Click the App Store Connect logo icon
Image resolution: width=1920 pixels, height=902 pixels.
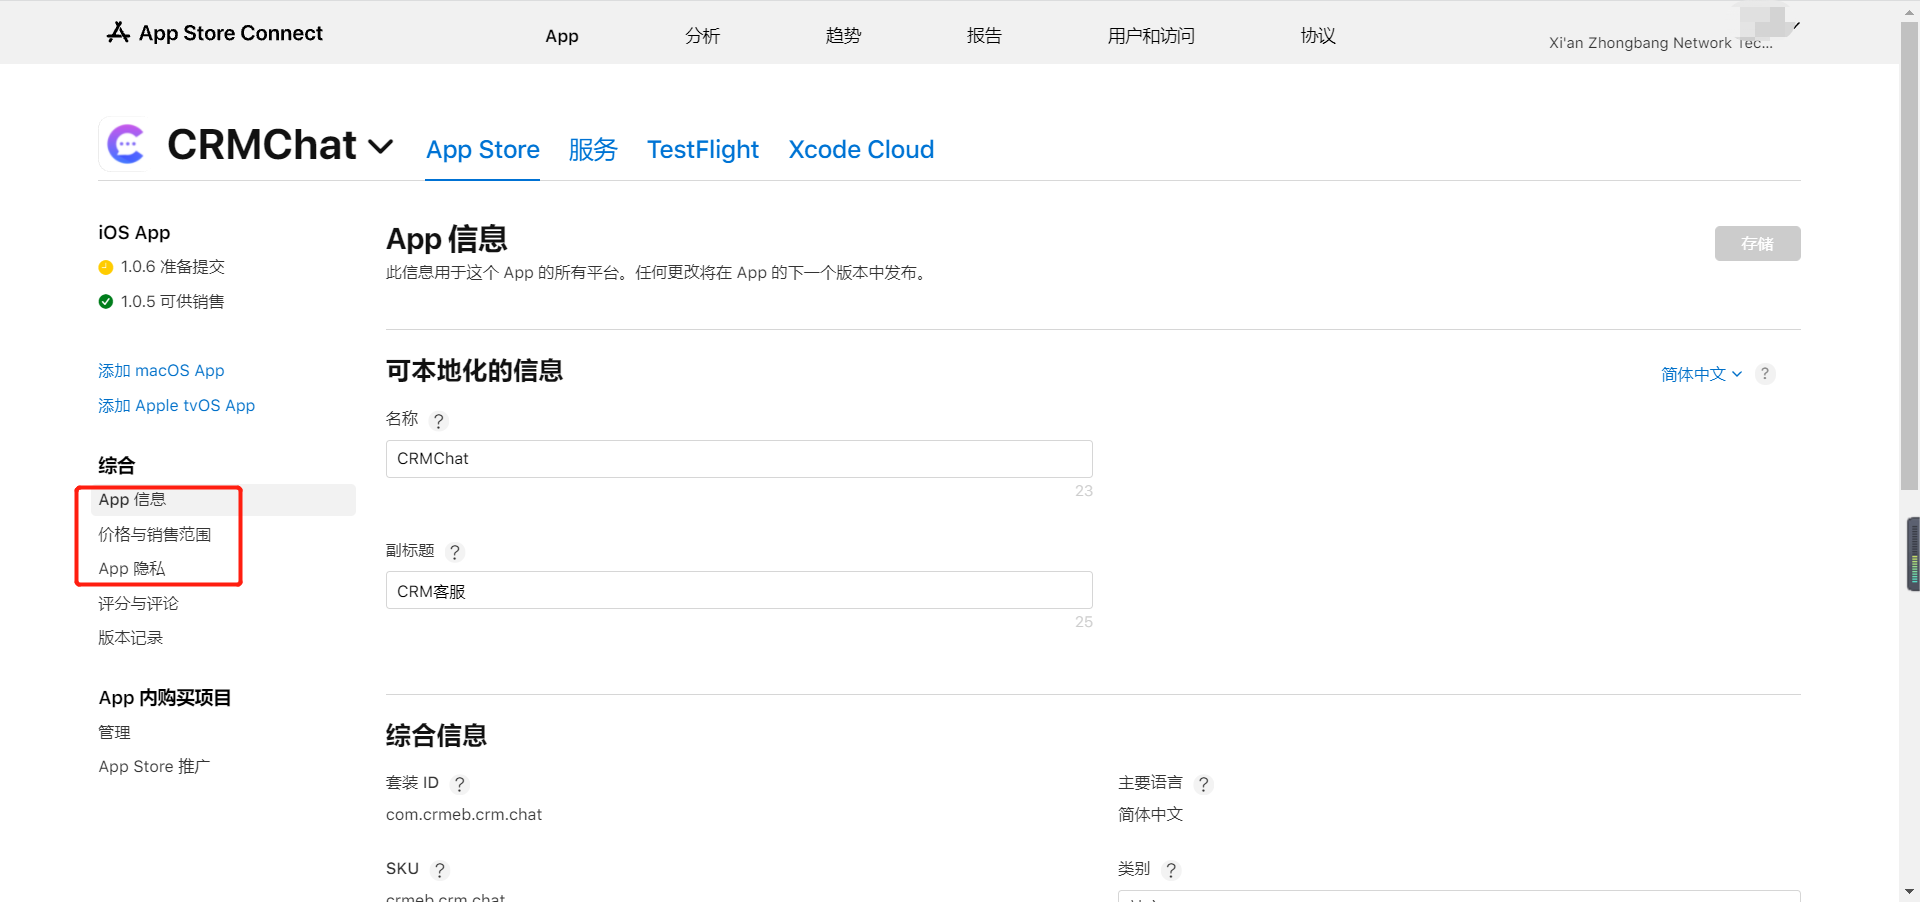click(x=117, y=32)
